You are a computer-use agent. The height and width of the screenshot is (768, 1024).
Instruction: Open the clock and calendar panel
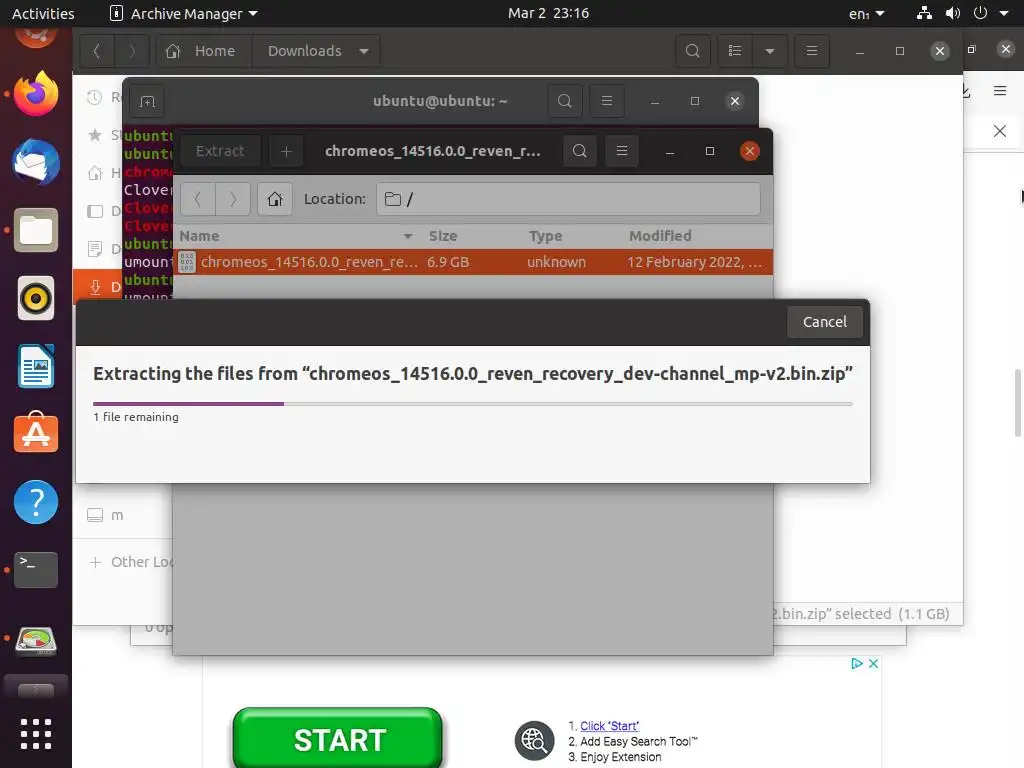(x=549, y=13)
